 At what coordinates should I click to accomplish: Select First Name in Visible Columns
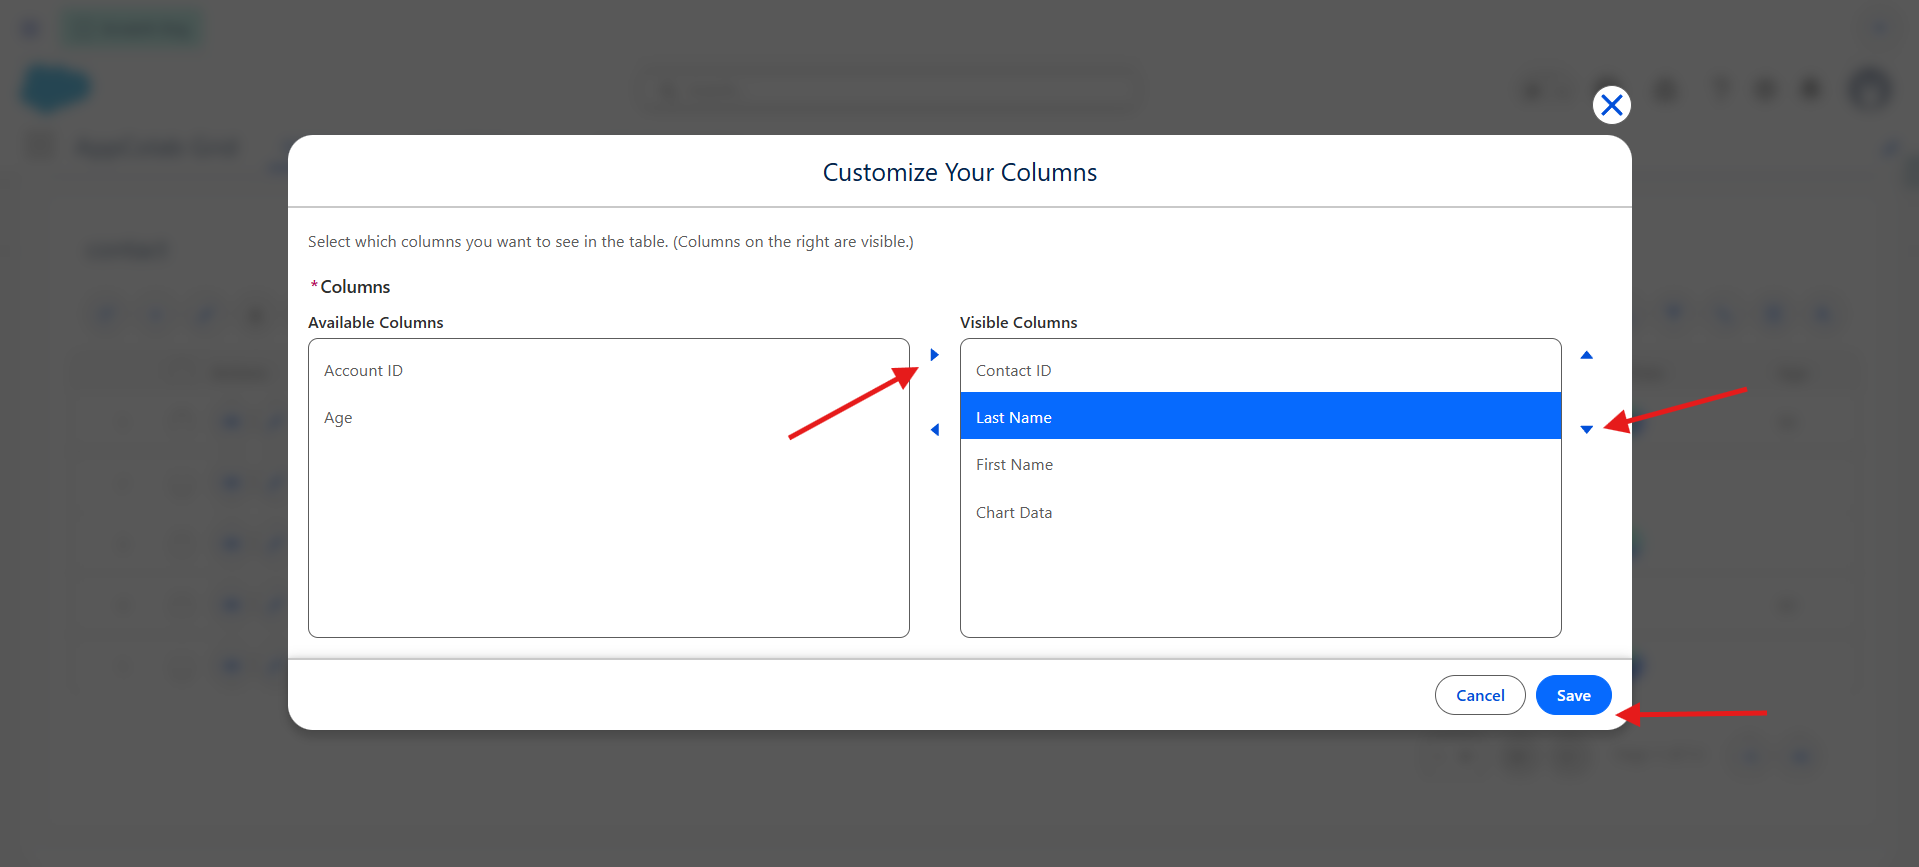1260,464
